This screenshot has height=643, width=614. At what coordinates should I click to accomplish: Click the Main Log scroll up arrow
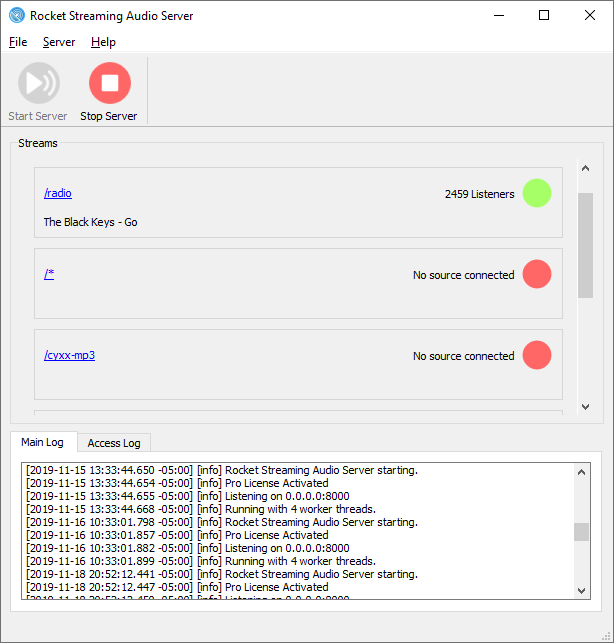(581, 472)
